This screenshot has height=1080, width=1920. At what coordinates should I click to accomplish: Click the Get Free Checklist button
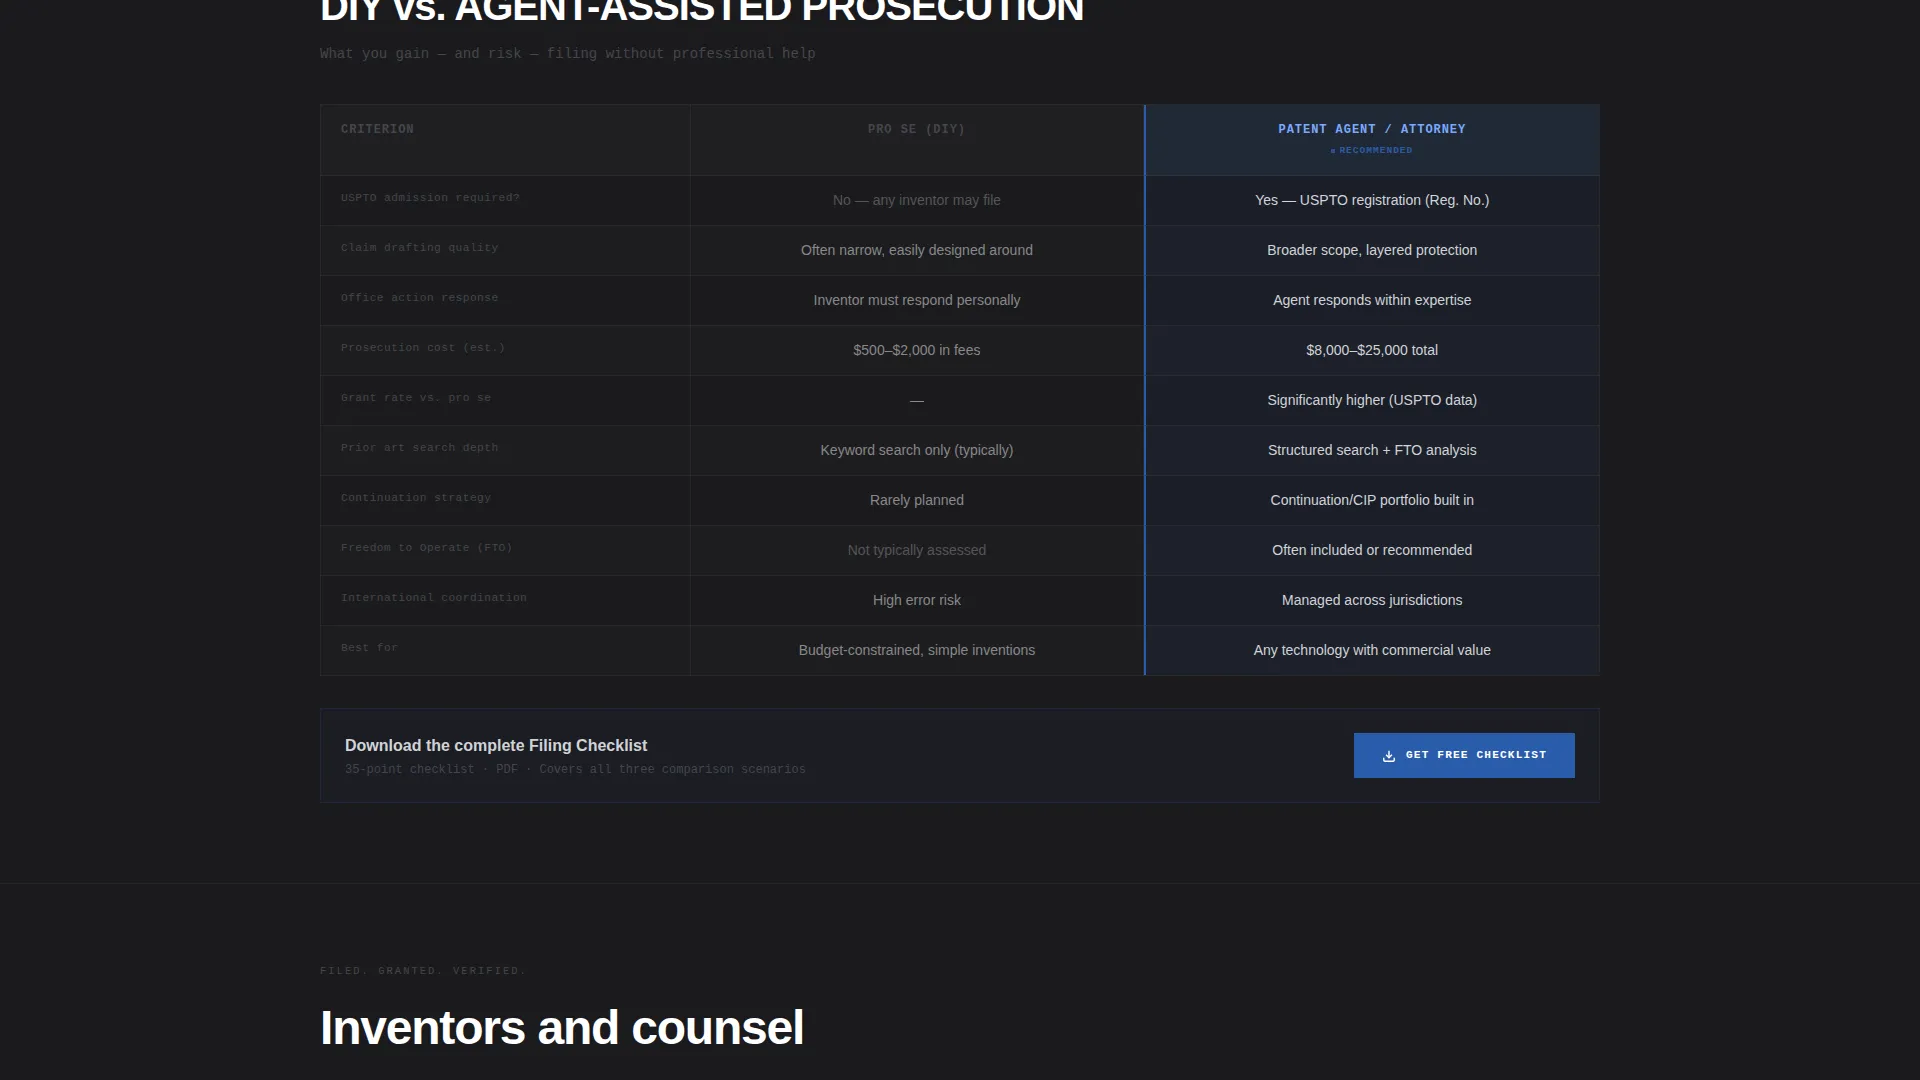pos(1464,755)
